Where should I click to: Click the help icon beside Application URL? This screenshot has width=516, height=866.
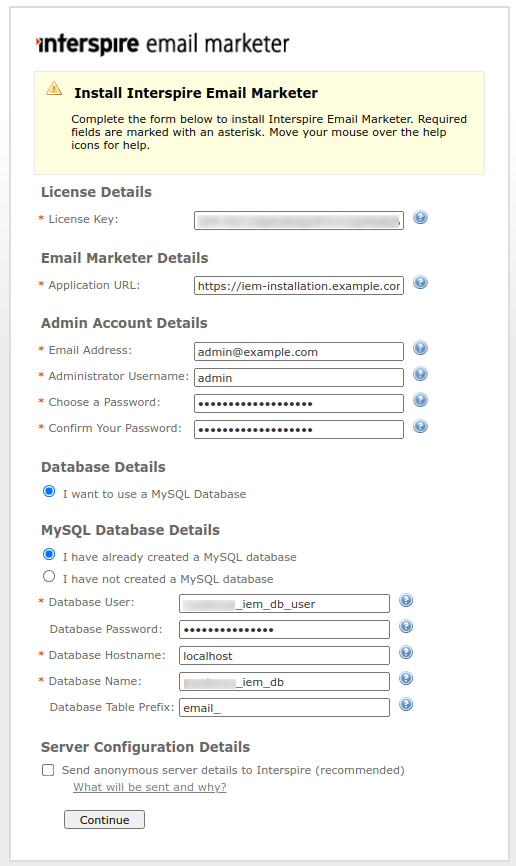click(420, 283)
